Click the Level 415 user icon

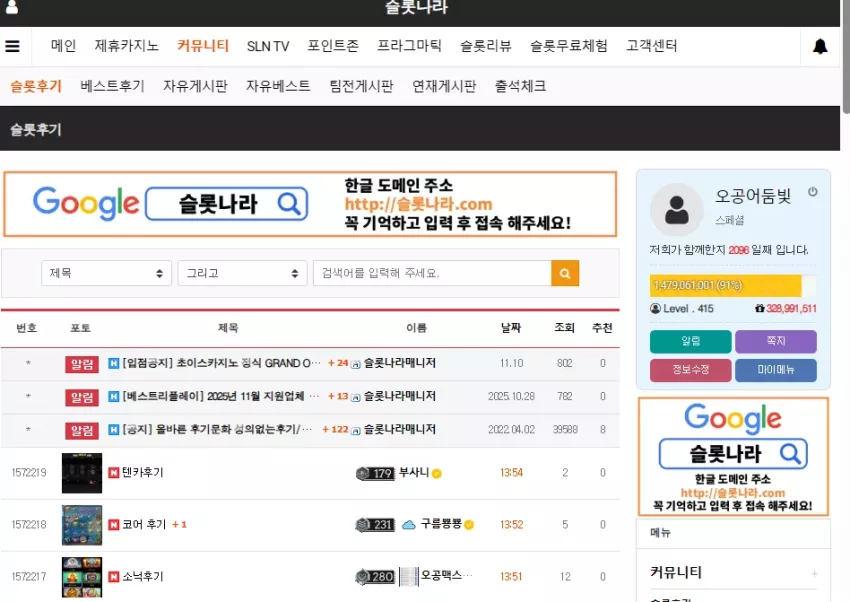click(x=655, y=308)
